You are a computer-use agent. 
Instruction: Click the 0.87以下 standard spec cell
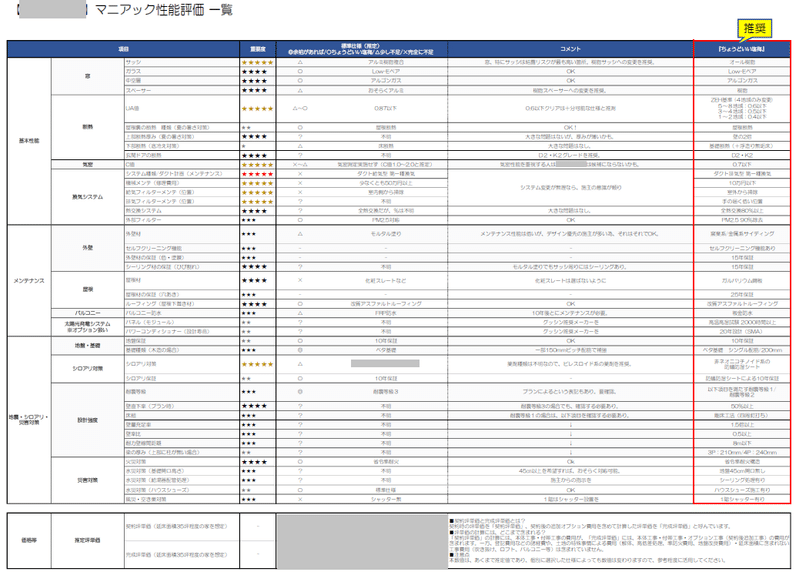pos(386,109)
